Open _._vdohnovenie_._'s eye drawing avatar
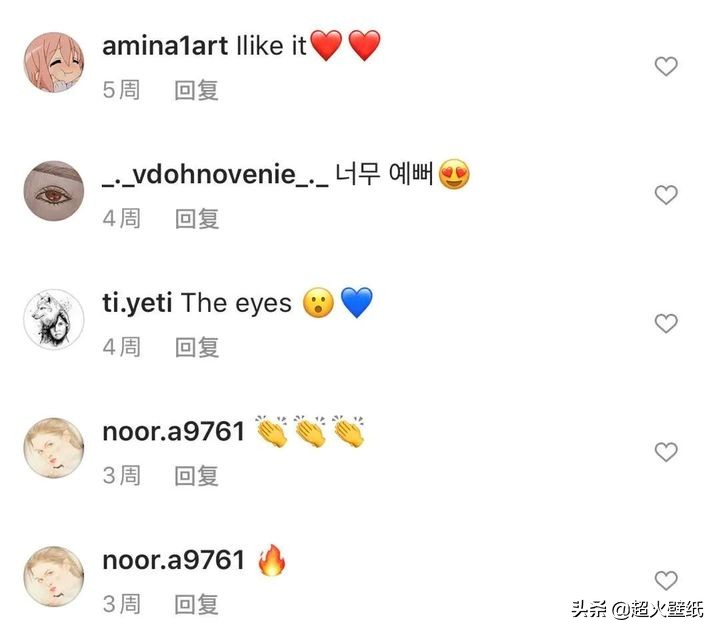720x635 pixels. [x=53, y=190]
